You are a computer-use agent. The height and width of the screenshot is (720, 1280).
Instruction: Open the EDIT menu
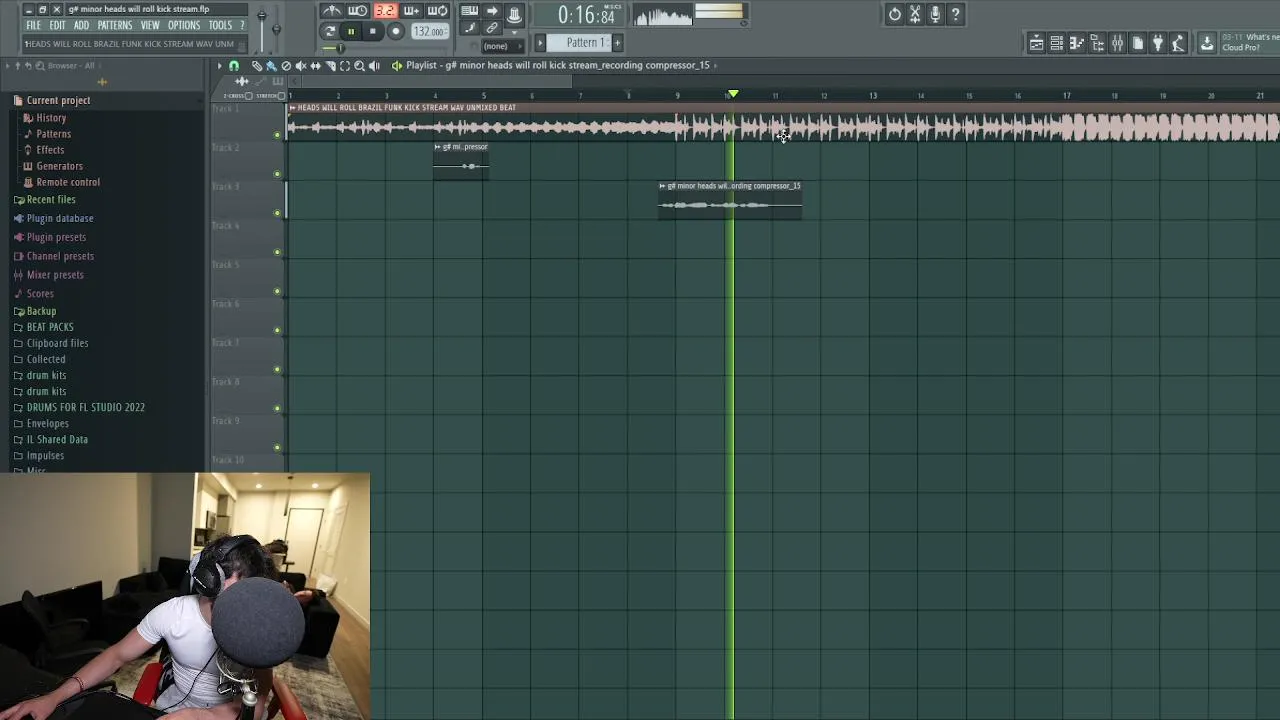pyautogui.click(x=57, y=25)
